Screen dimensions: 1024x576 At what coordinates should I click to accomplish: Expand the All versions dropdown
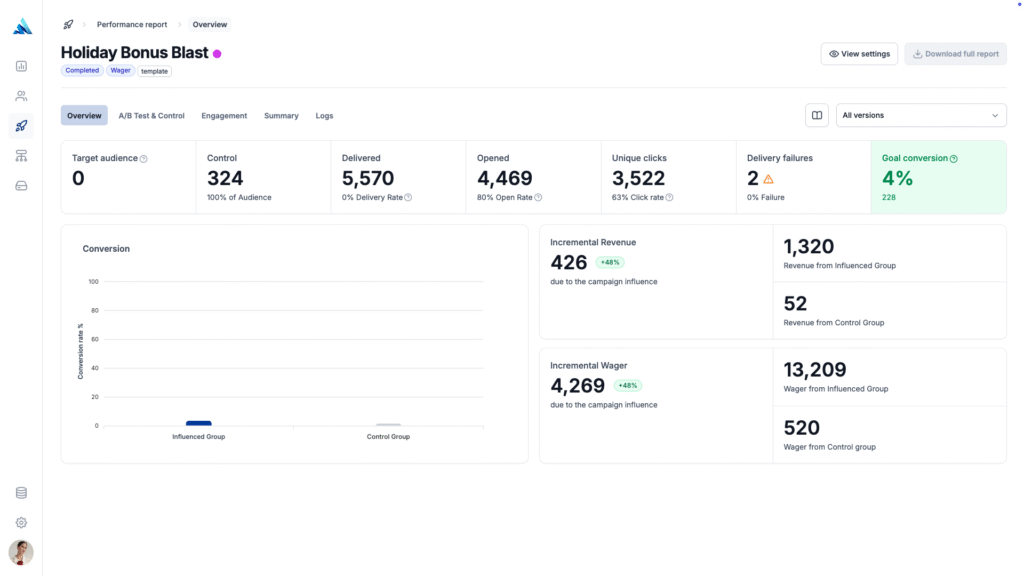(920, 115)
